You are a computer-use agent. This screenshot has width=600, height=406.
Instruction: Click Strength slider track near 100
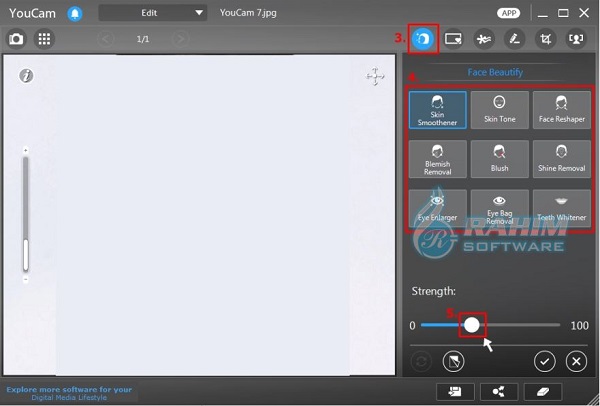click(555, 325)
